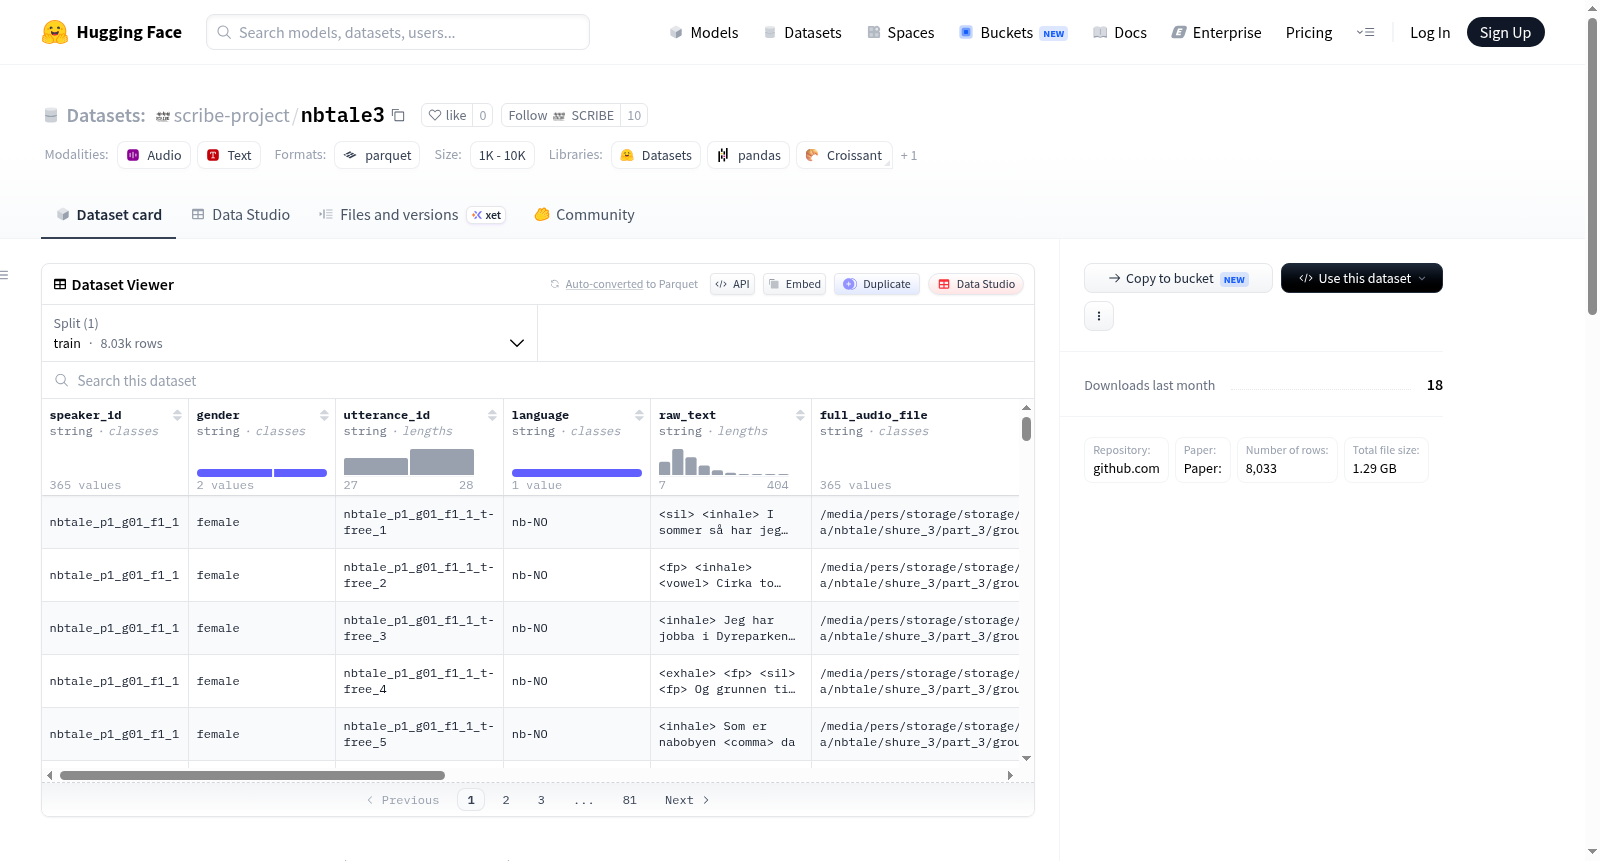Expand the +1 more libraries indicator
1600x861 pixels.
(909, 155)
